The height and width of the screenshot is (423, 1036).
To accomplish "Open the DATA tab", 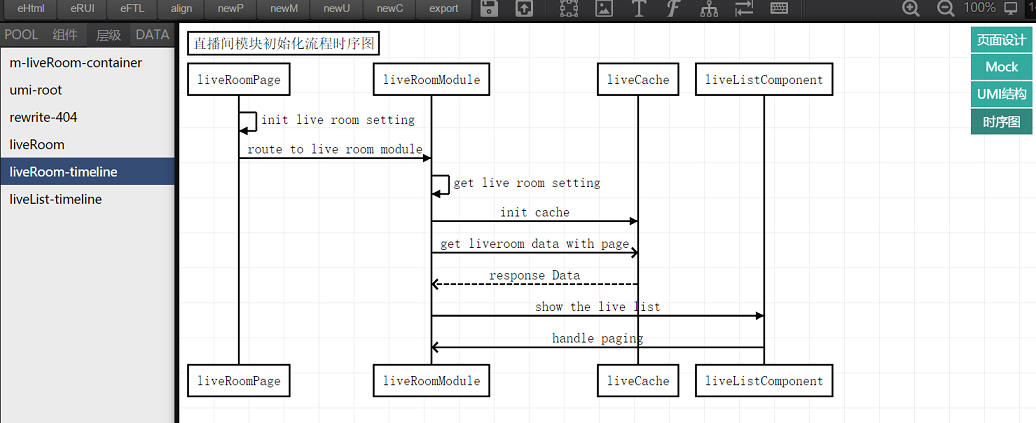I will click(x=152, y=35).
